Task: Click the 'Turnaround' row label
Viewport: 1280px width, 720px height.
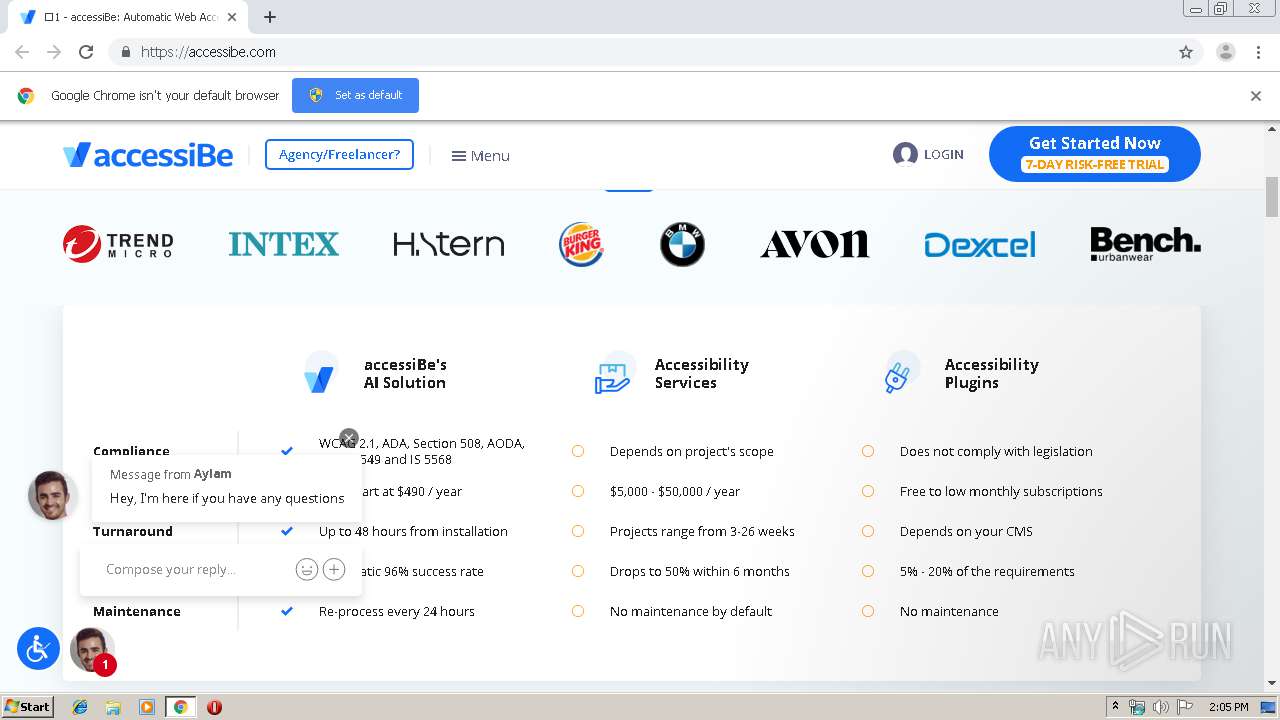Action: pos(133,531)
